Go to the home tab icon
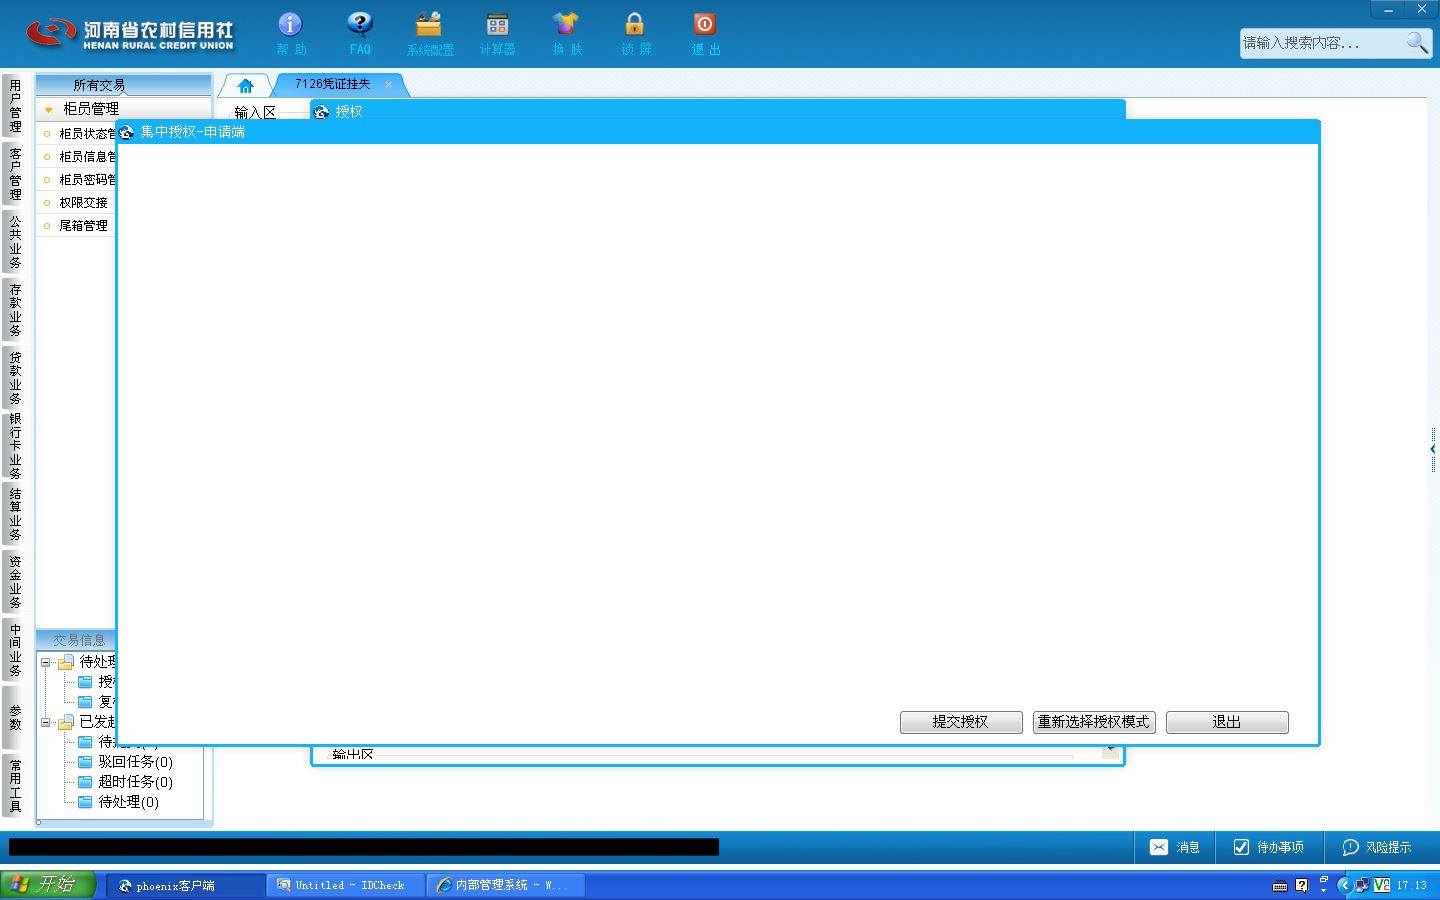Screen dimensions: 1440x900 [246, 86]
